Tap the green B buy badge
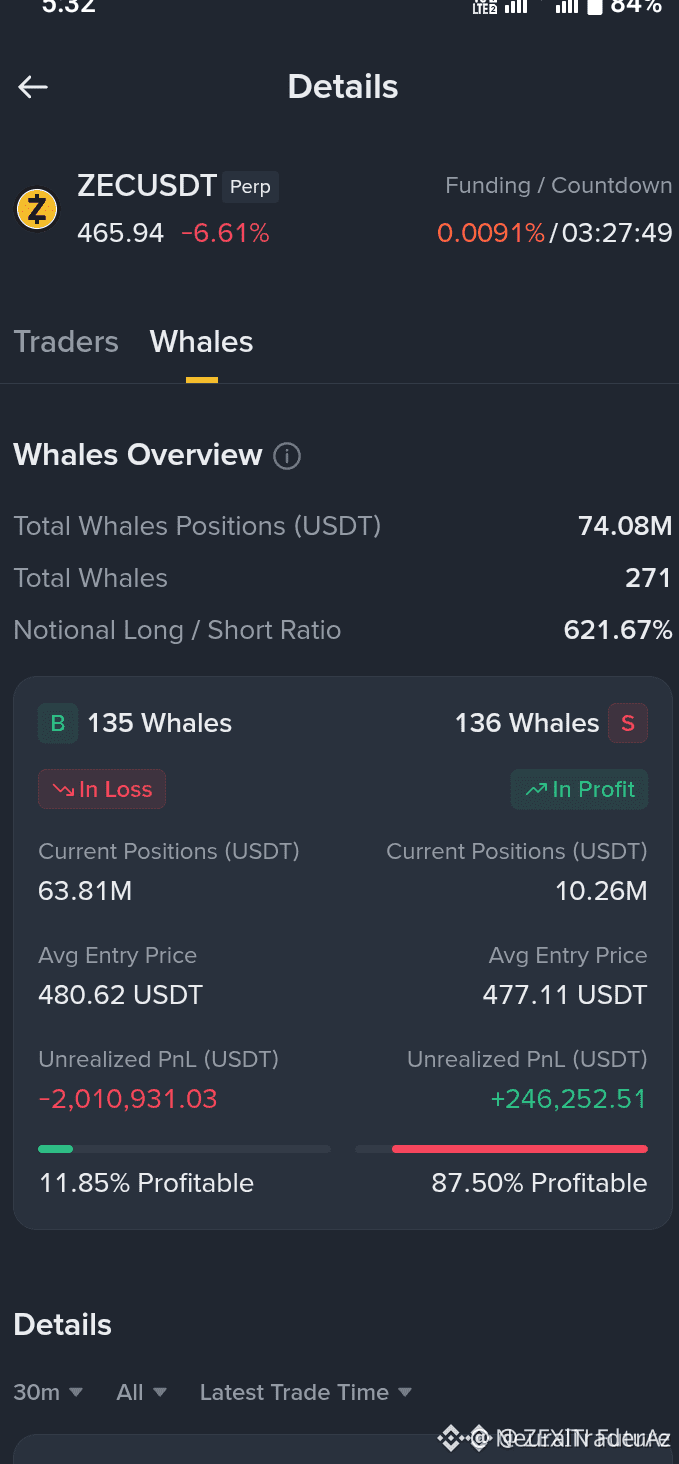This screenshot has width=679, height=1464. 58,723
